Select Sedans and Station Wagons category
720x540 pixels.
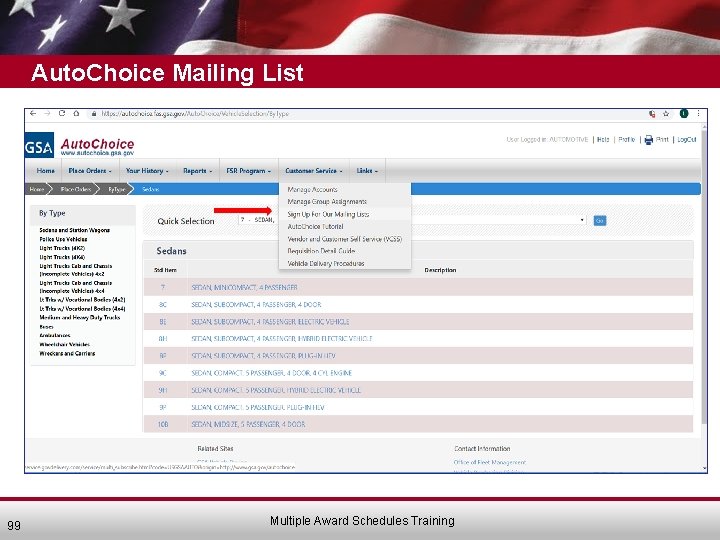(x=74, y=230)
